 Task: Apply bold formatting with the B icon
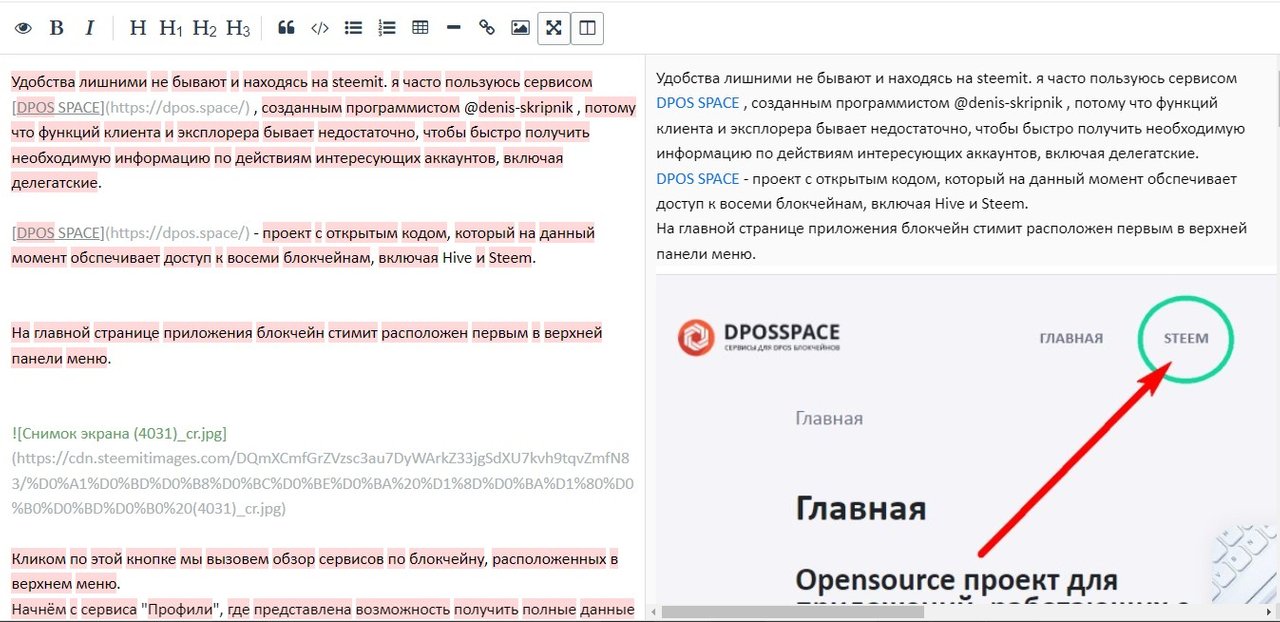57,28
